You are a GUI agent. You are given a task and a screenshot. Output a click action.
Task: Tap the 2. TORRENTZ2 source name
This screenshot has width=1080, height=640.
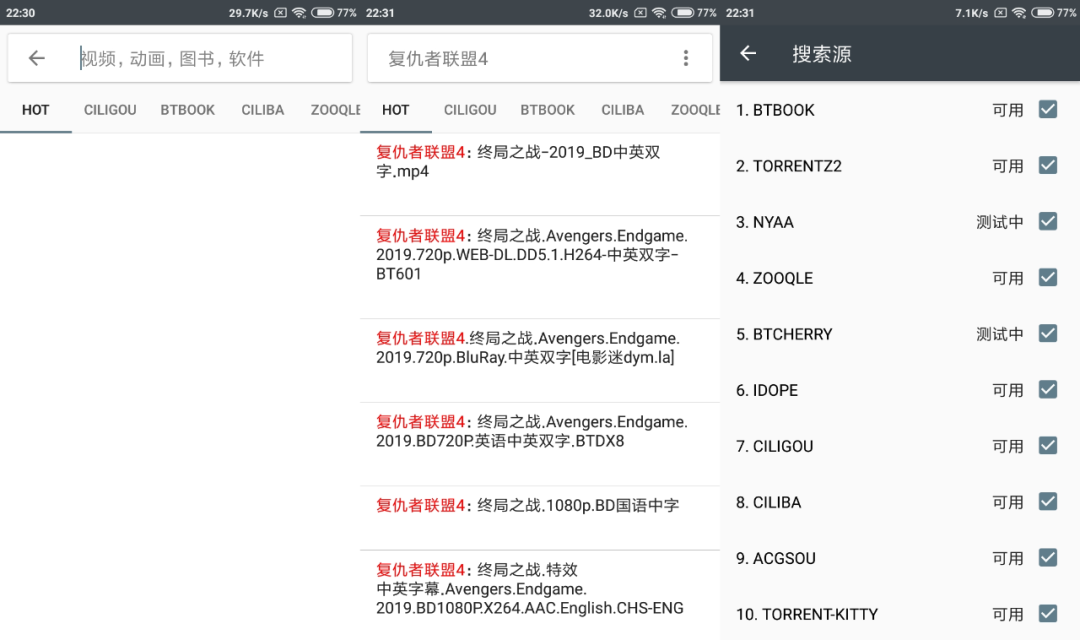click(x=789, y=166)
